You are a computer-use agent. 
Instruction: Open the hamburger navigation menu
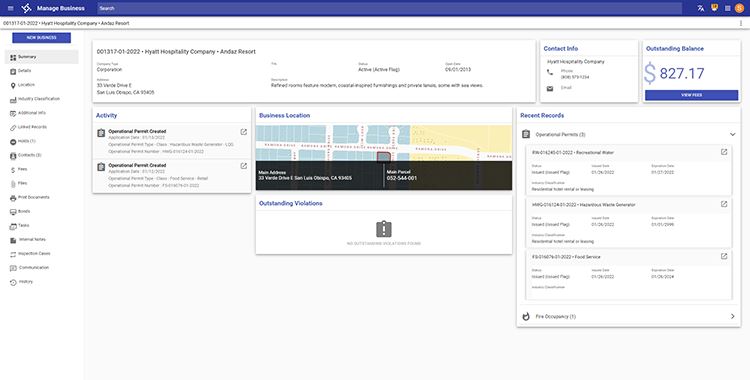pos(11,8)
